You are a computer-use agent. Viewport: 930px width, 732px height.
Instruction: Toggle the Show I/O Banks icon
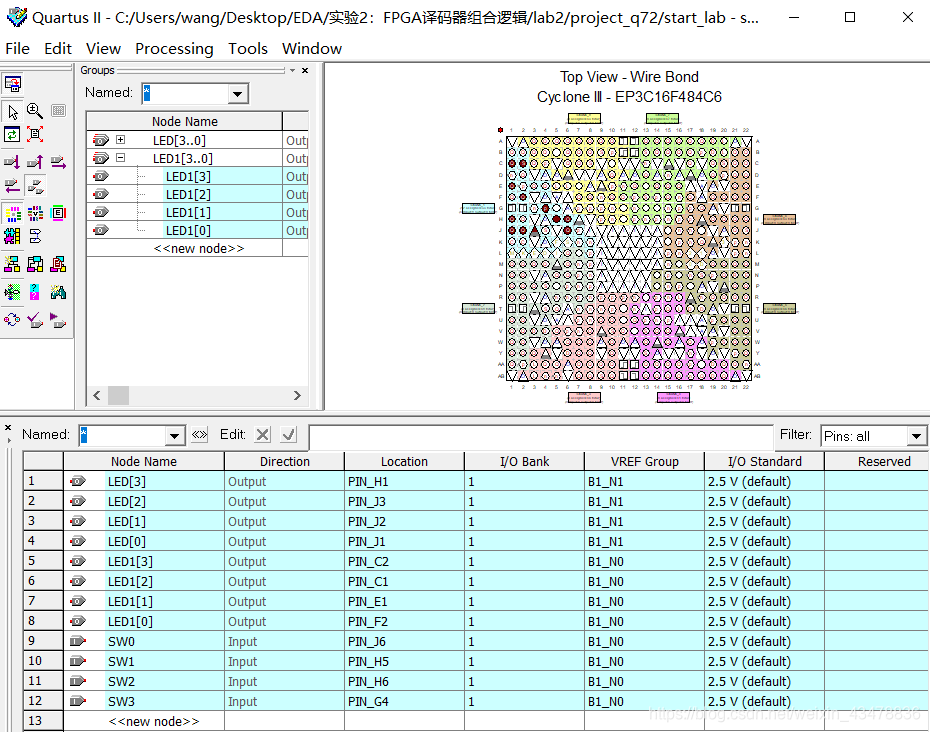tap(12, 213)
